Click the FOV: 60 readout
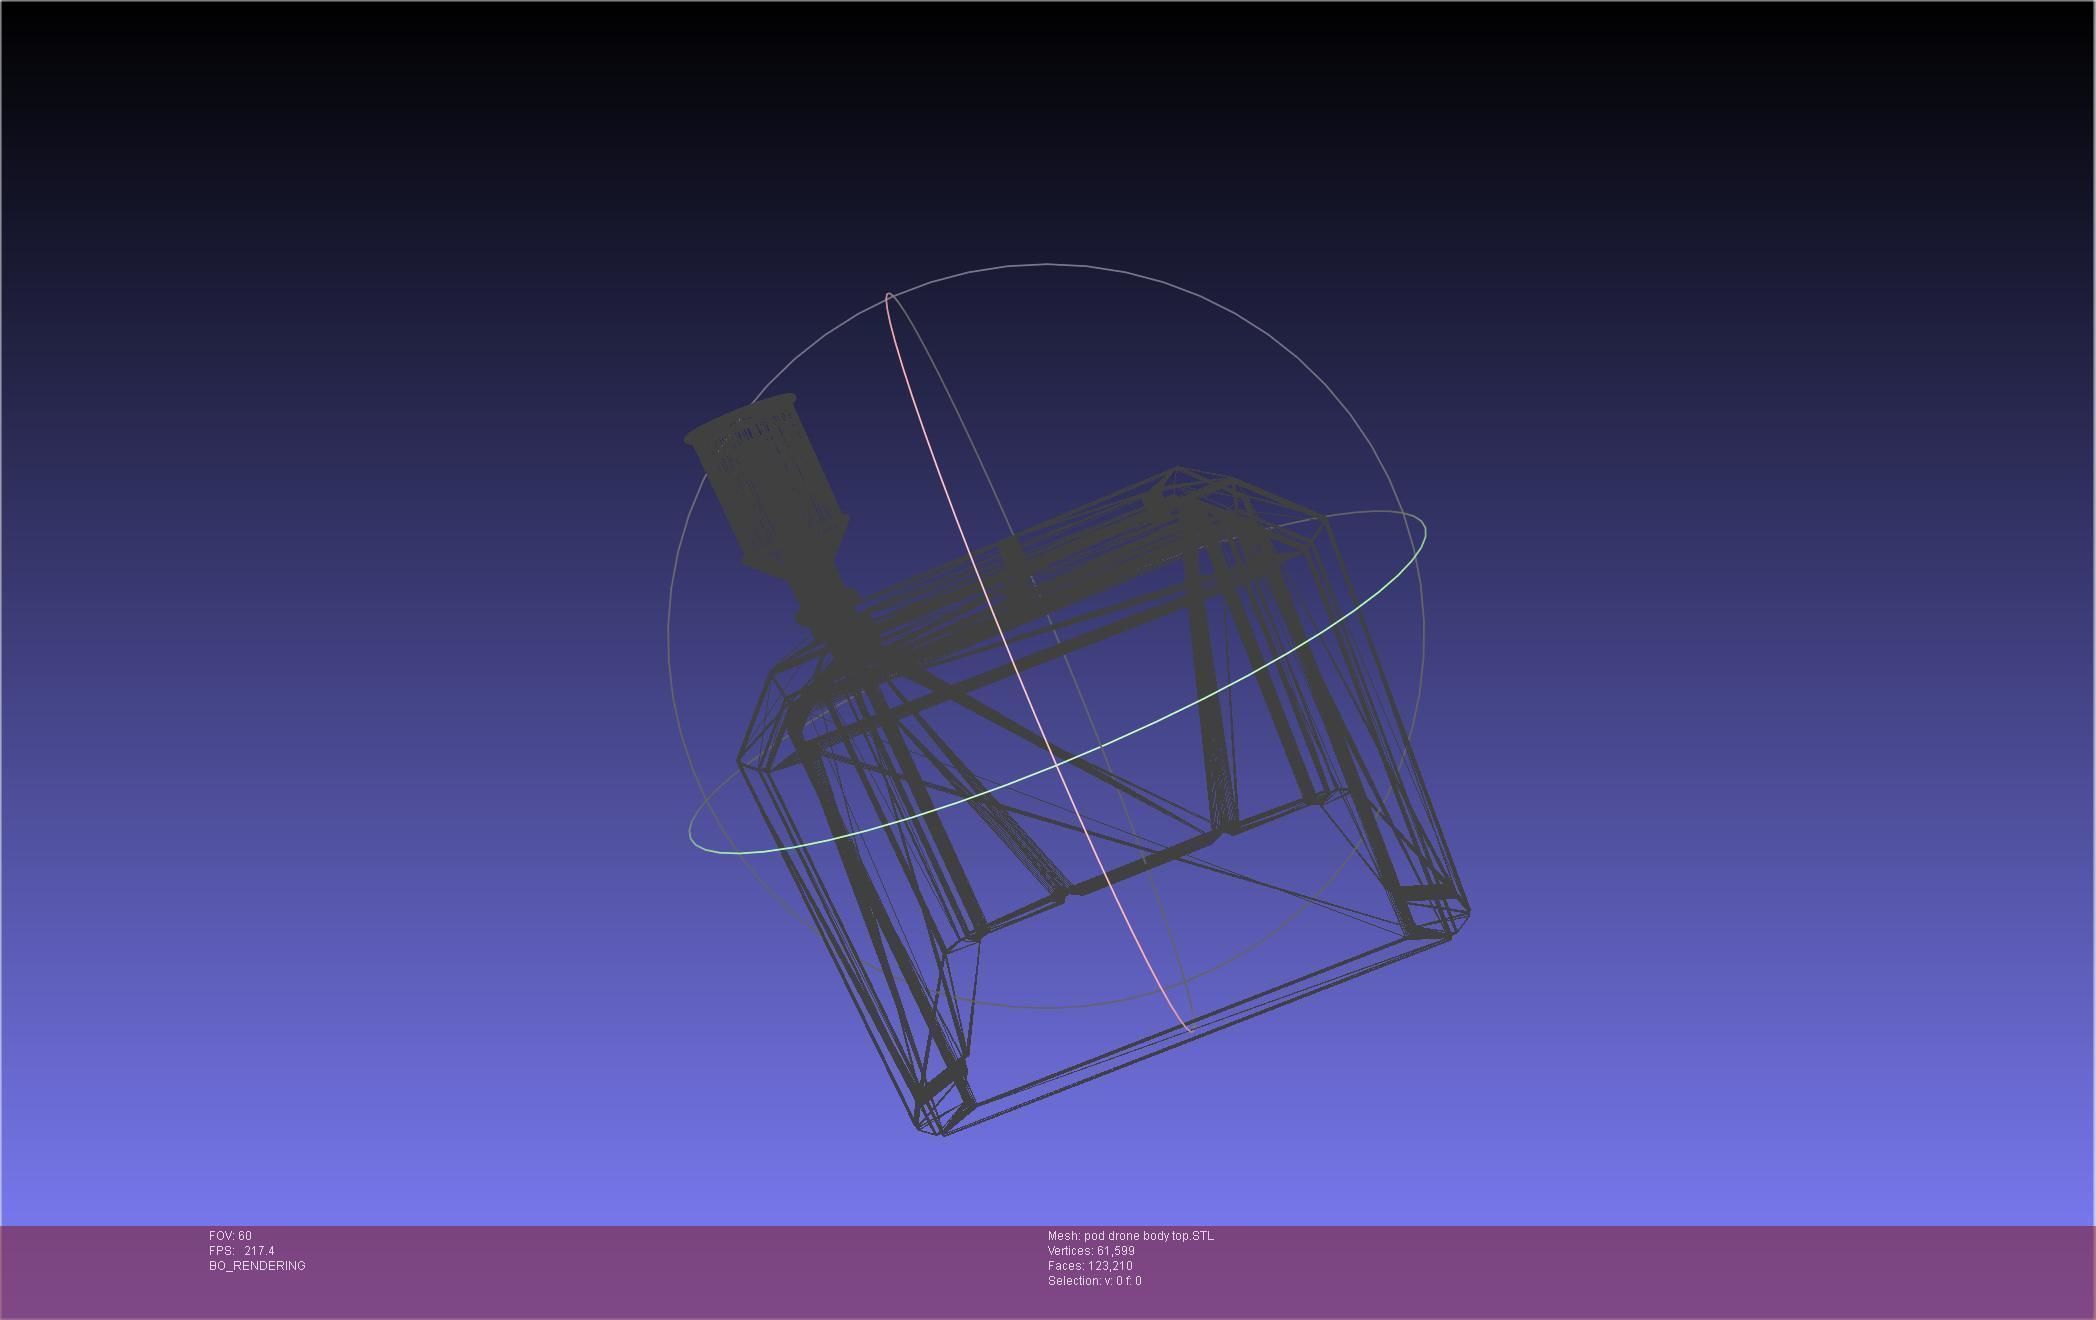 pyautogui.click(x=230, y=1236)
